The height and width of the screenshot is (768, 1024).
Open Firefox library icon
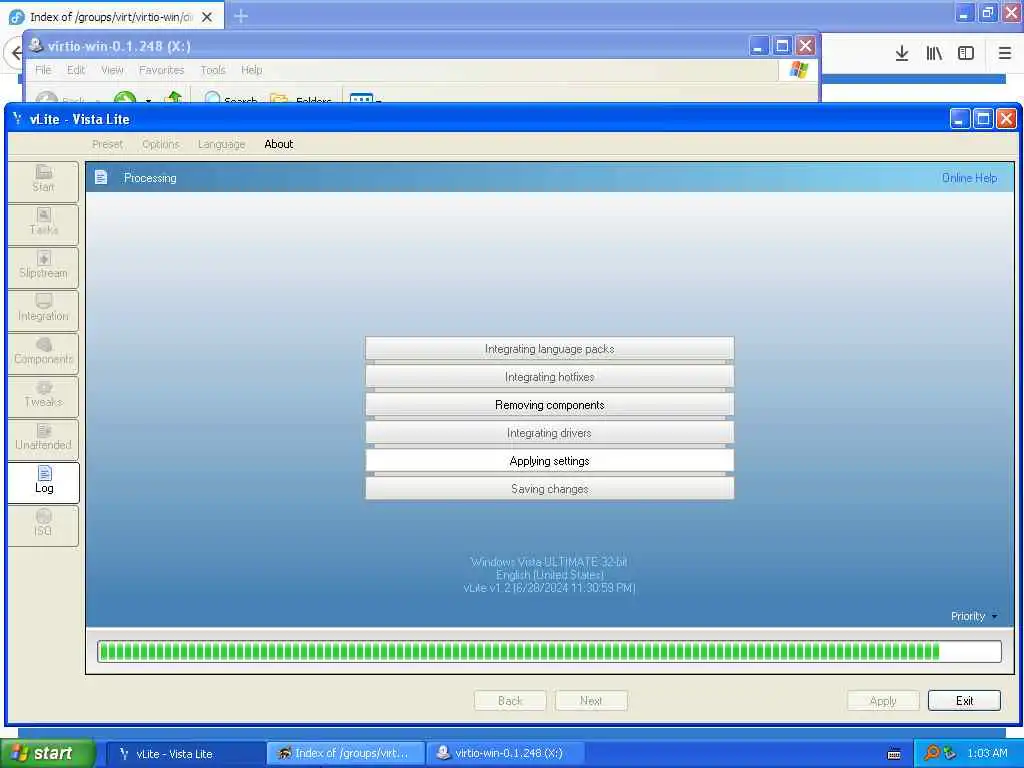(x=934, y=54)
